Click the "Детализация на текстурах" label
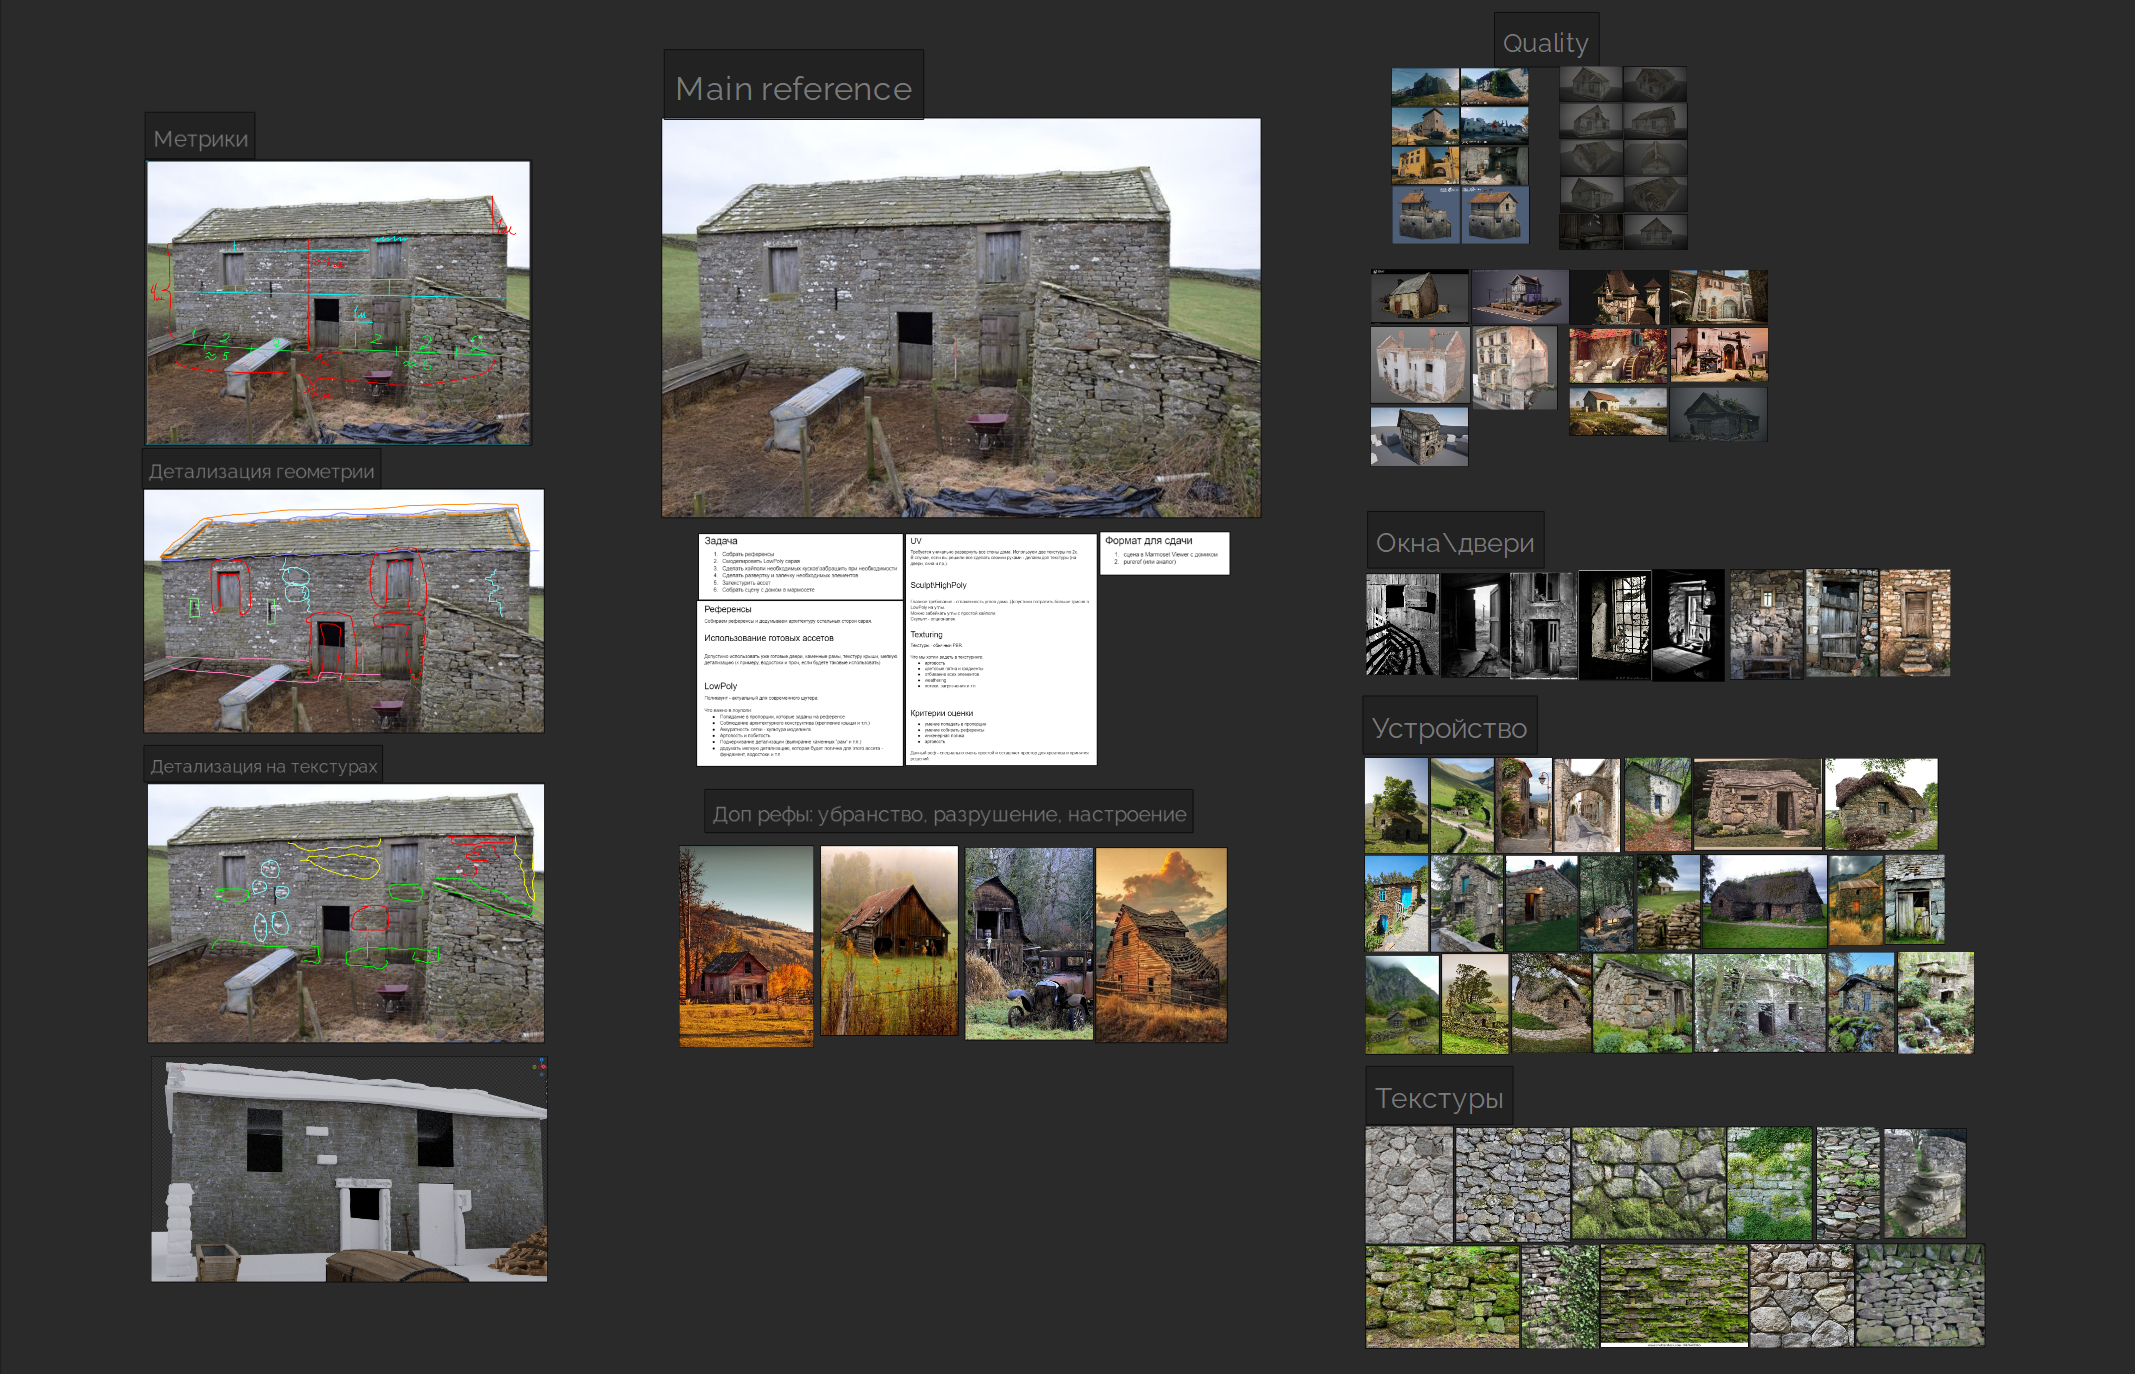2135x1374 pixels. 263,766
